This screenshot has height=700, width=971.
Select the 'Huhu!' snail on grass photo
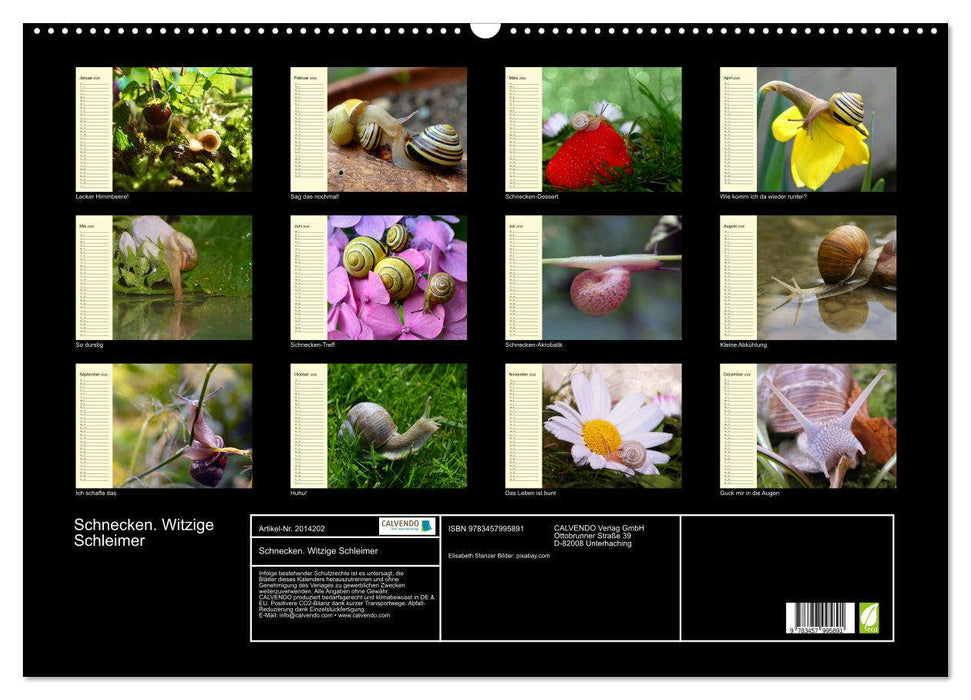397,426
